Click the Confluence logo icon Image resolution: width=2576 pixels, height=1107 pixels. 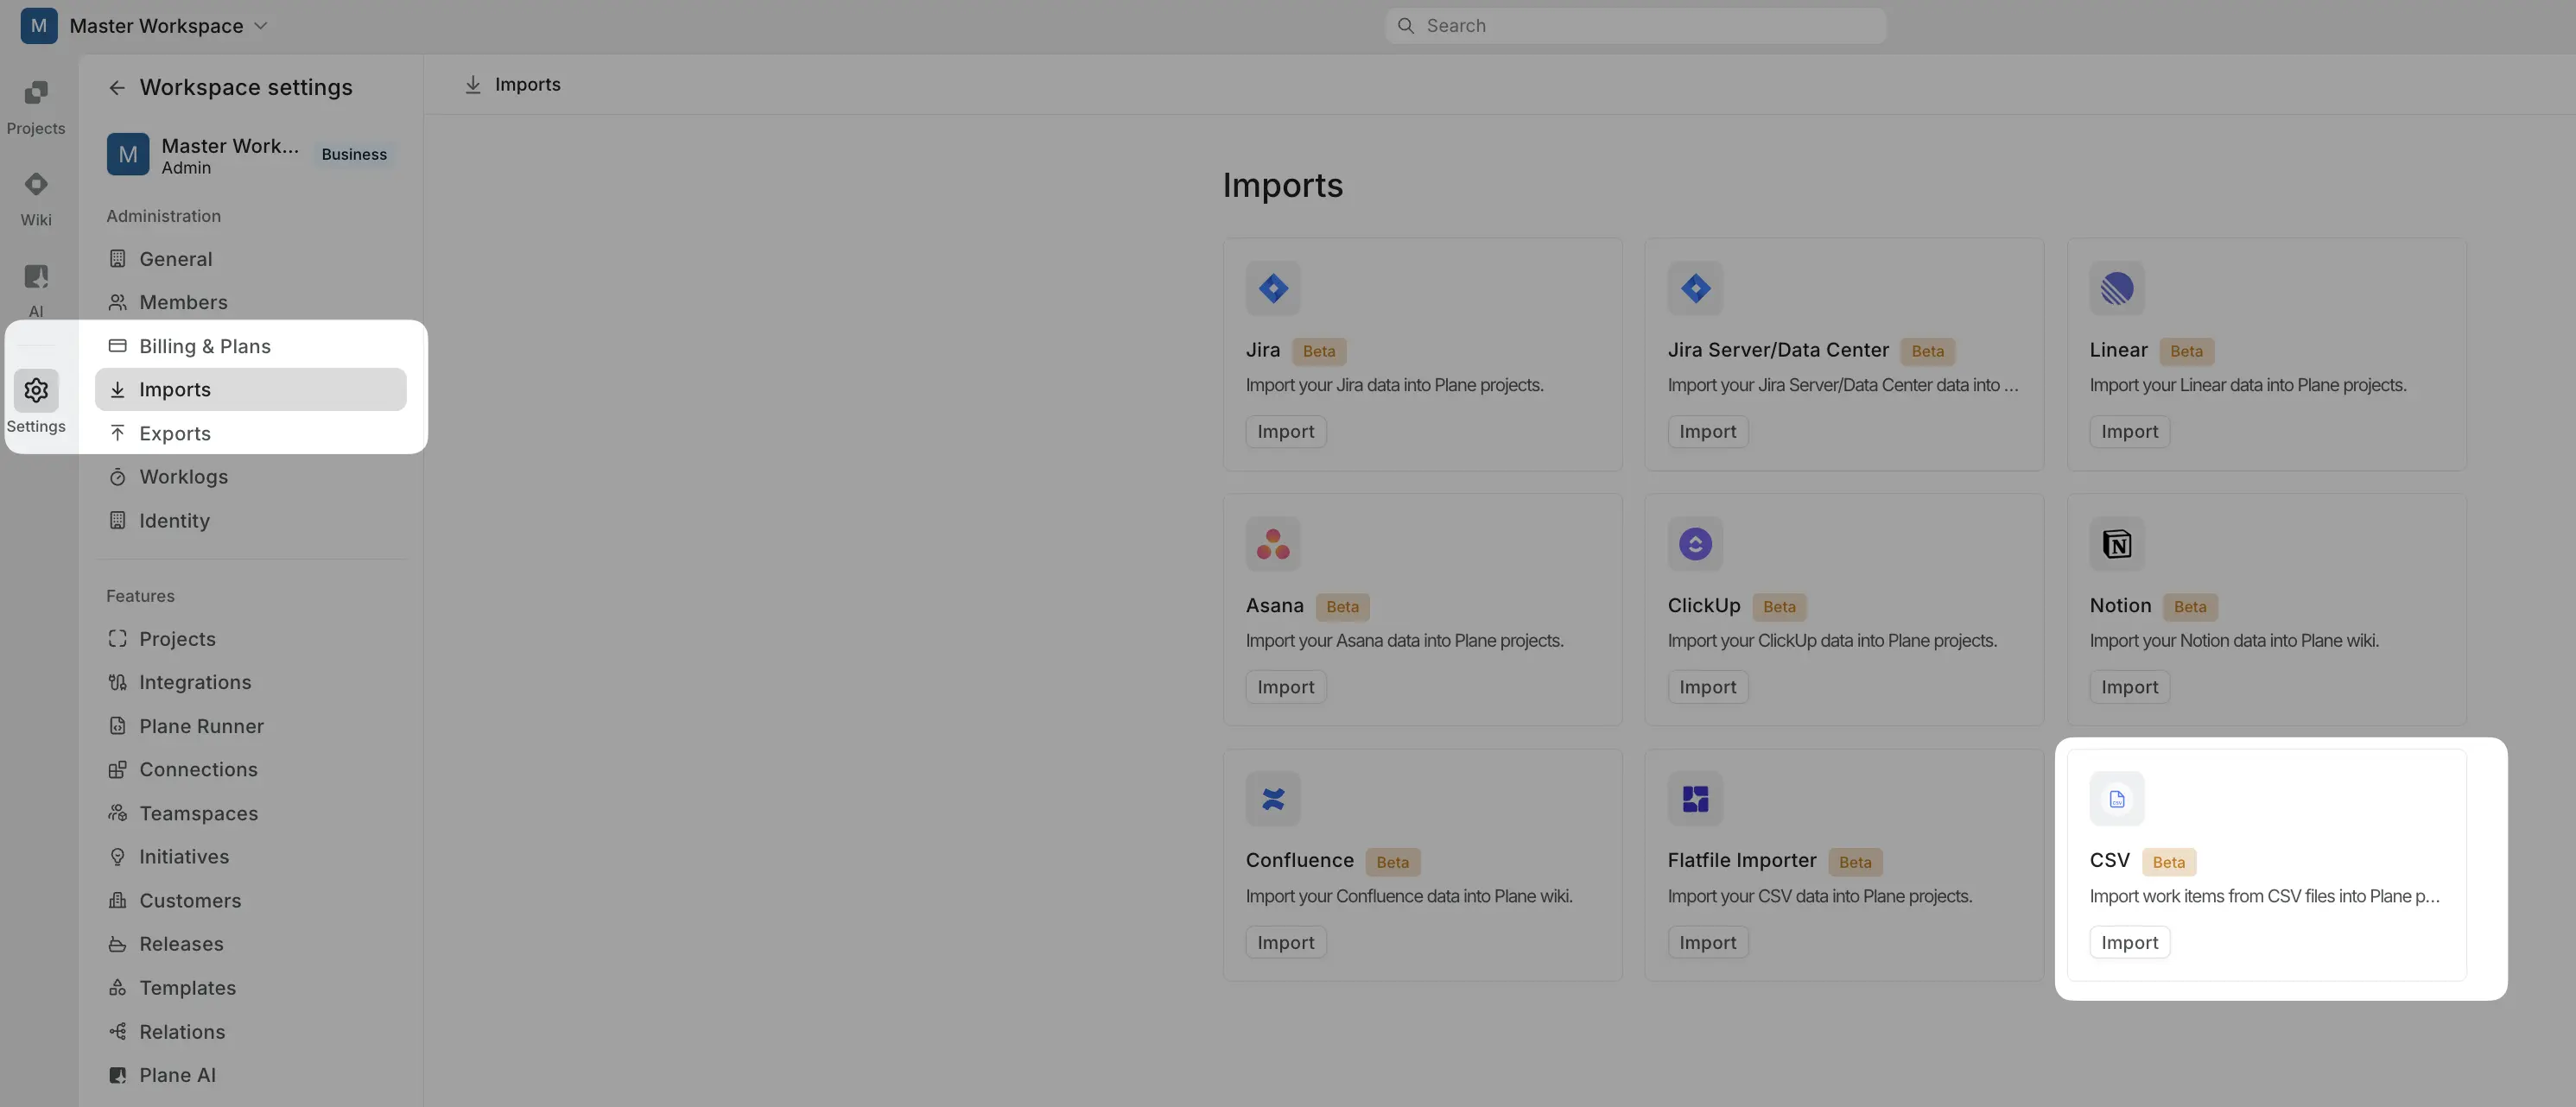[x=1272, y=798]
